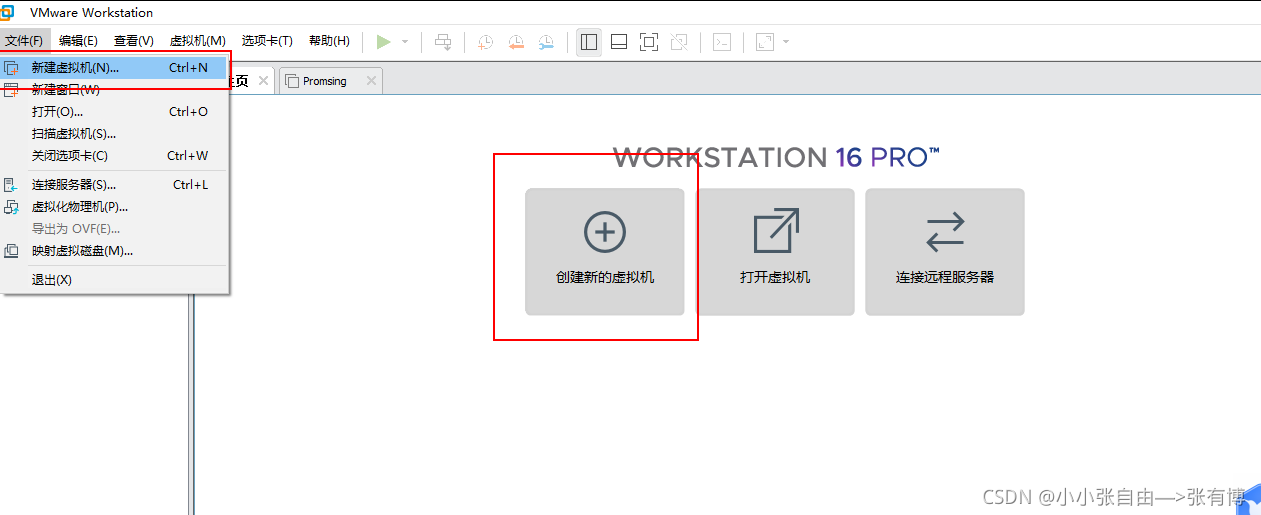Click the Console View terminal icon
This screenshot has width=1261, height=515.
[722, 42]
